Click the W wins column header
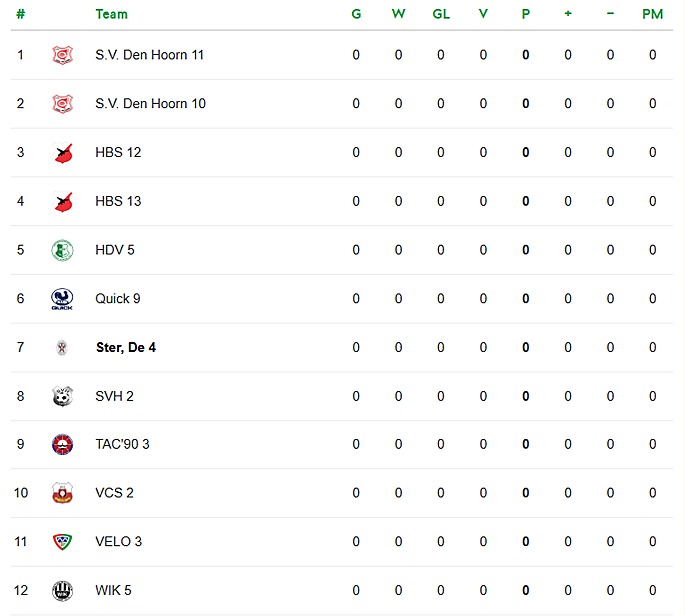The height and width of the screenshot is (616, 685). pyautogui.click(x=398, y=14)
